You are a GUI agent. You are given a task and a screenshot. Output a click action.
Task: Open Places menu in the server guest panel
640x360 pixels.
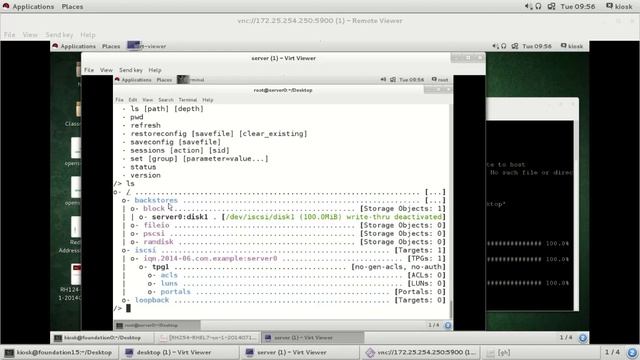point(164,80)
